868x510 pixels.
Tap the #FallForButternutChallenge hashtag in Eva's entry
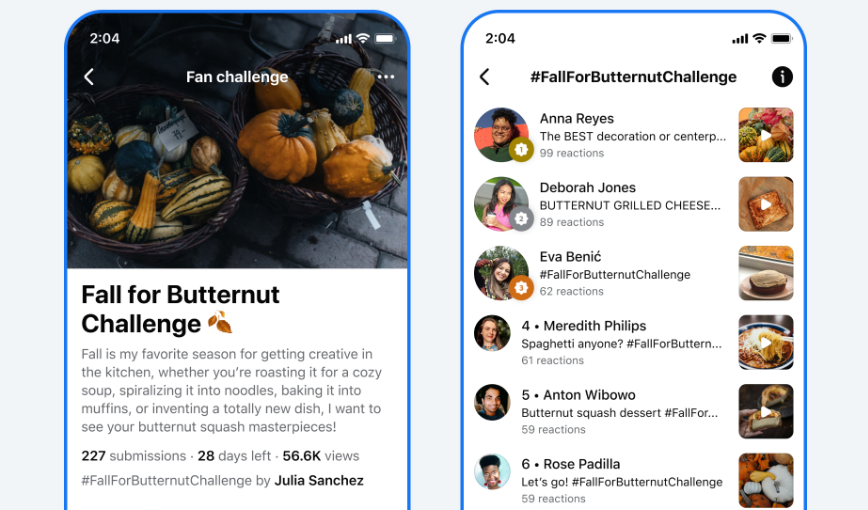pos(614,275)
